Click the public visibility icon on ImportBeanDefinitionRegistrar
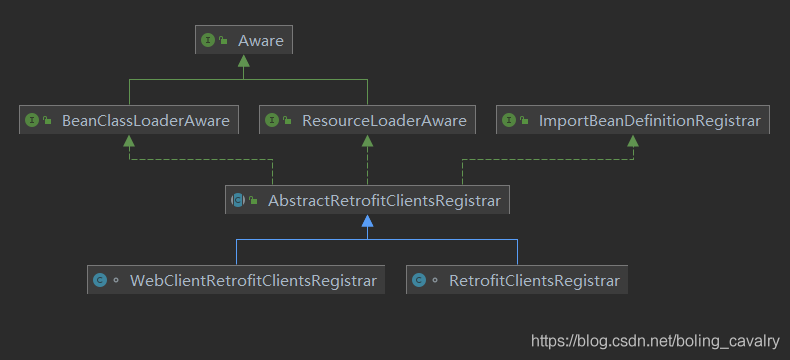Screen dimensions: 790x360 (x=524, y=121)
